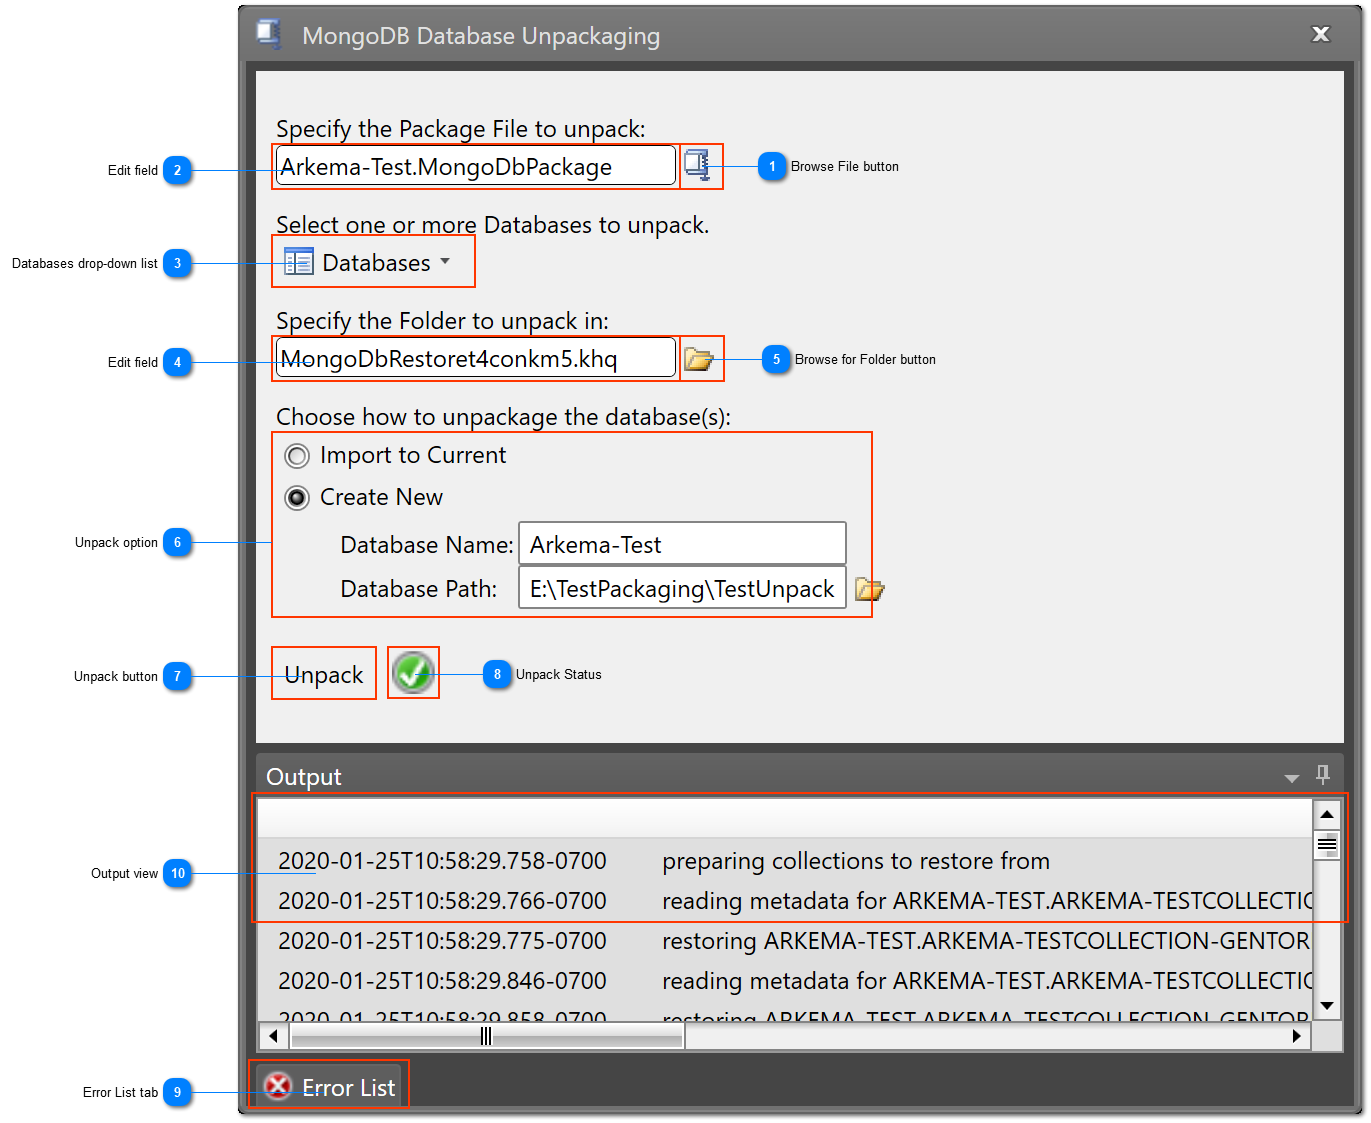
Task: Select output row 'preparing collections to restore from'
Action: click(x=785, y=861)
